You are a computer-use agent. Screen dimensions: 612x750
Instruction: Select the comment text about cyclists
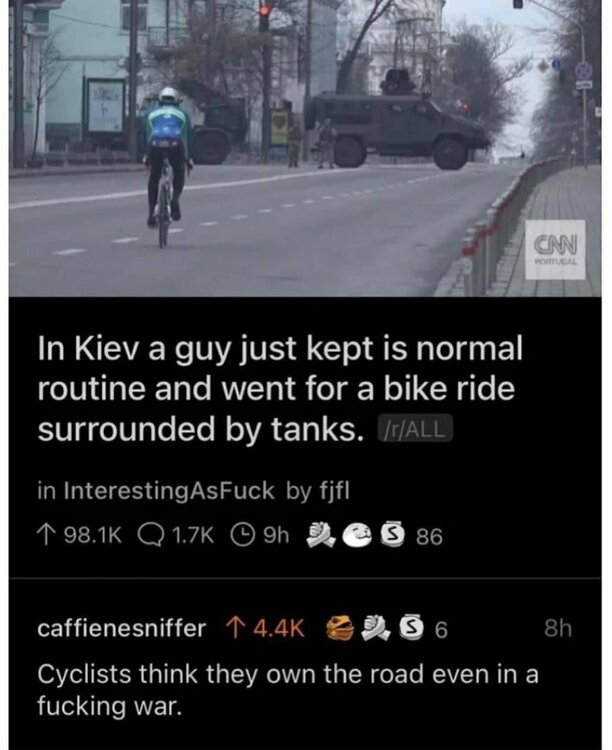(288, 689)
